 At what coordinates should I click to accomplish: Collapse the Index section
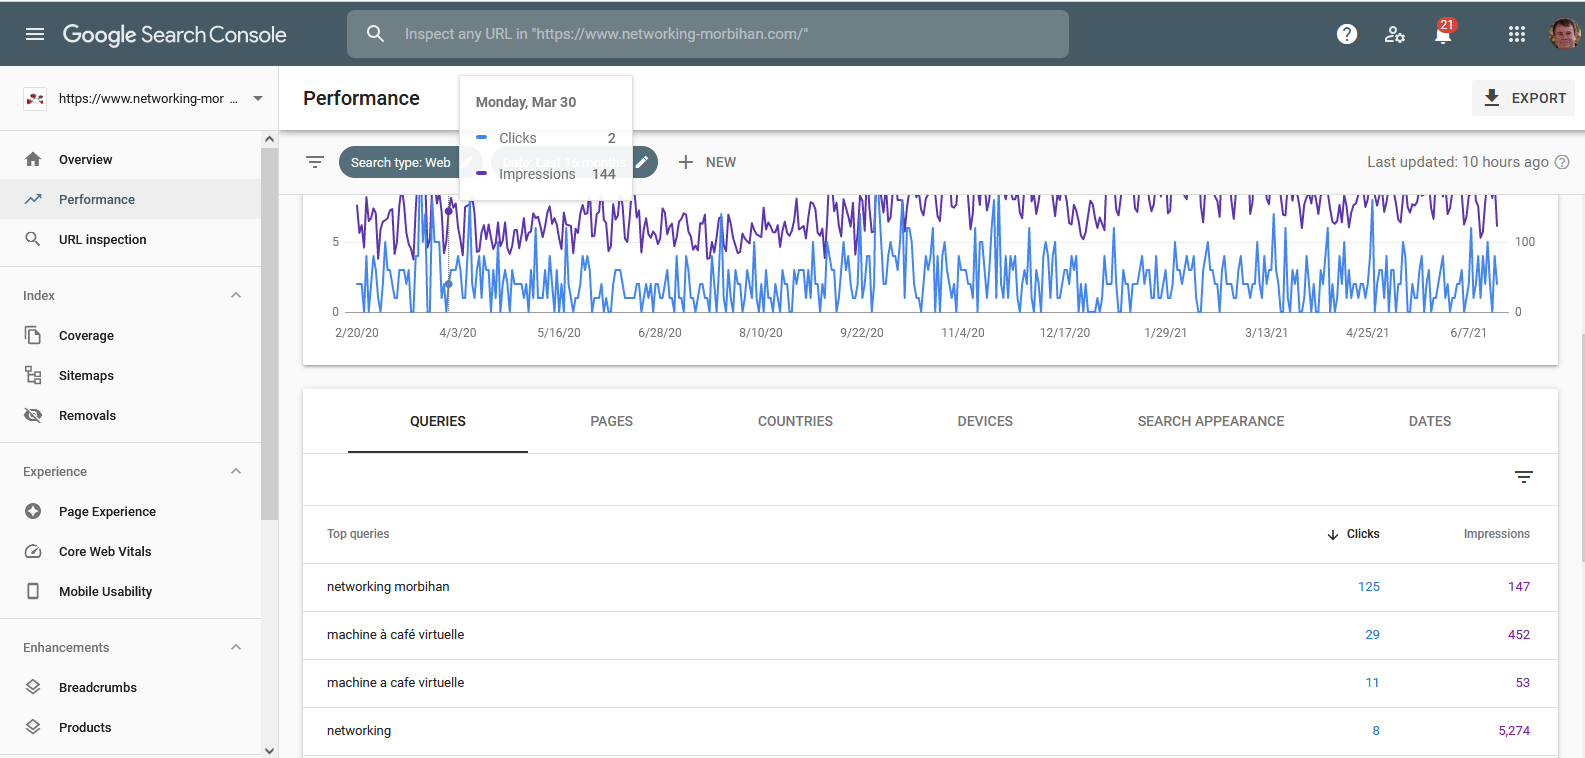pyautogui.click(x=236, y=295)
